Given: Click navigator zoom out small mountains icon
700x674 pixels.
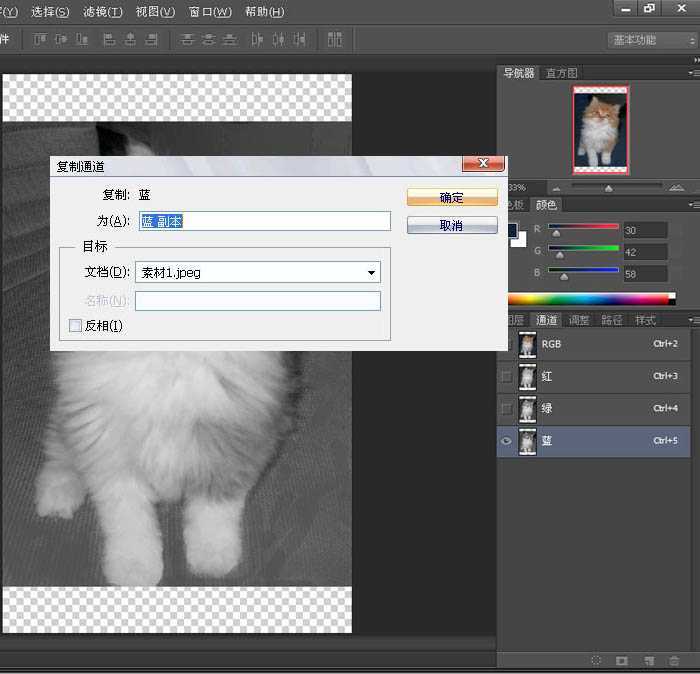Looking at the screenshot, I should [x=557, y=187].
